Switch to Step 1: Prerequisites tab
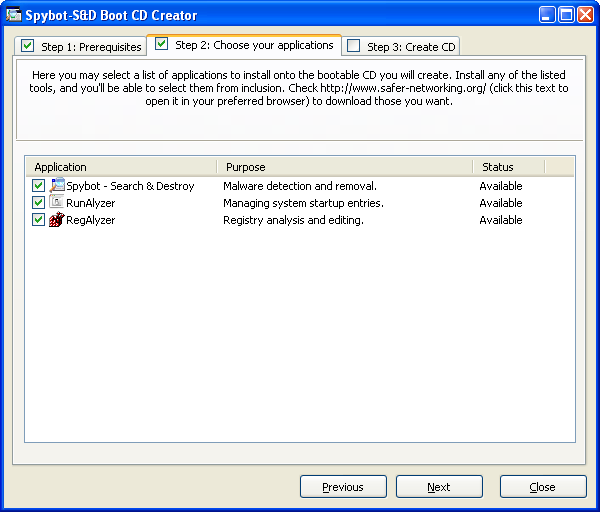Image resolution: width=600 pixels, height=512 pixels. pos(81,46)
